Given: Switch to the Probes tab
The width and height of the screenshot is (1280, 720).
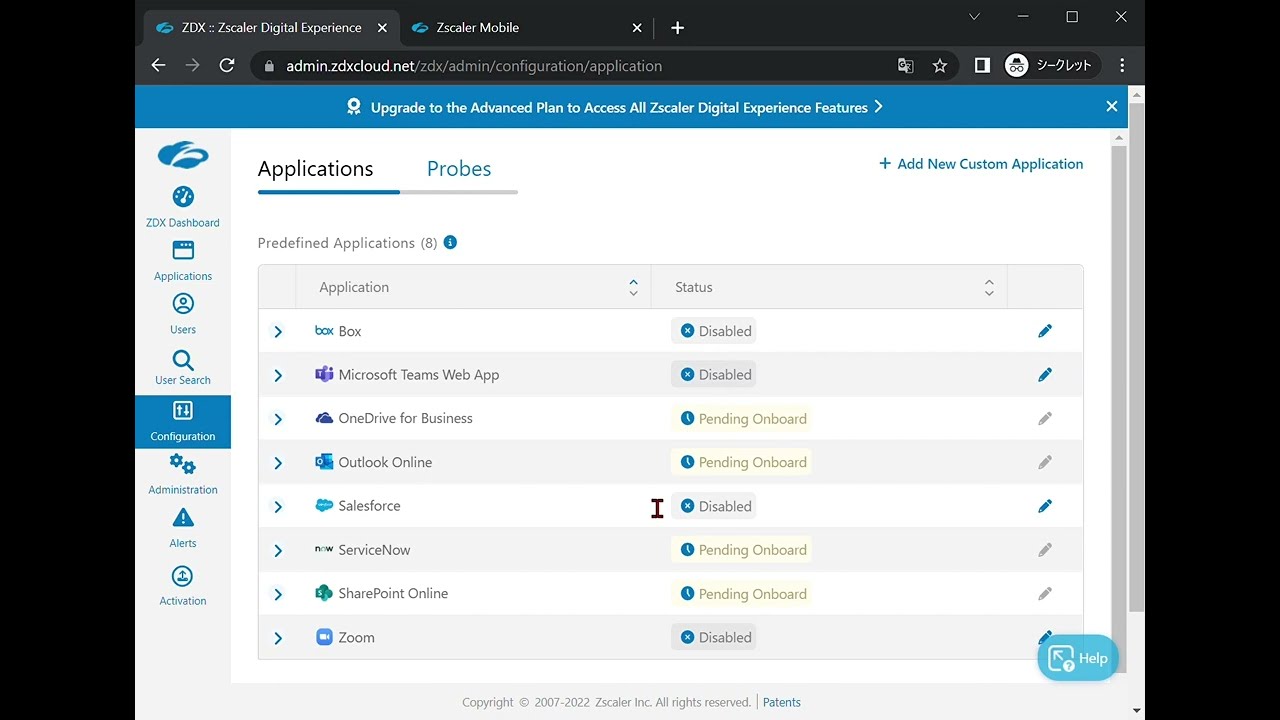Looking at the screenshot, I should [459, 169].
